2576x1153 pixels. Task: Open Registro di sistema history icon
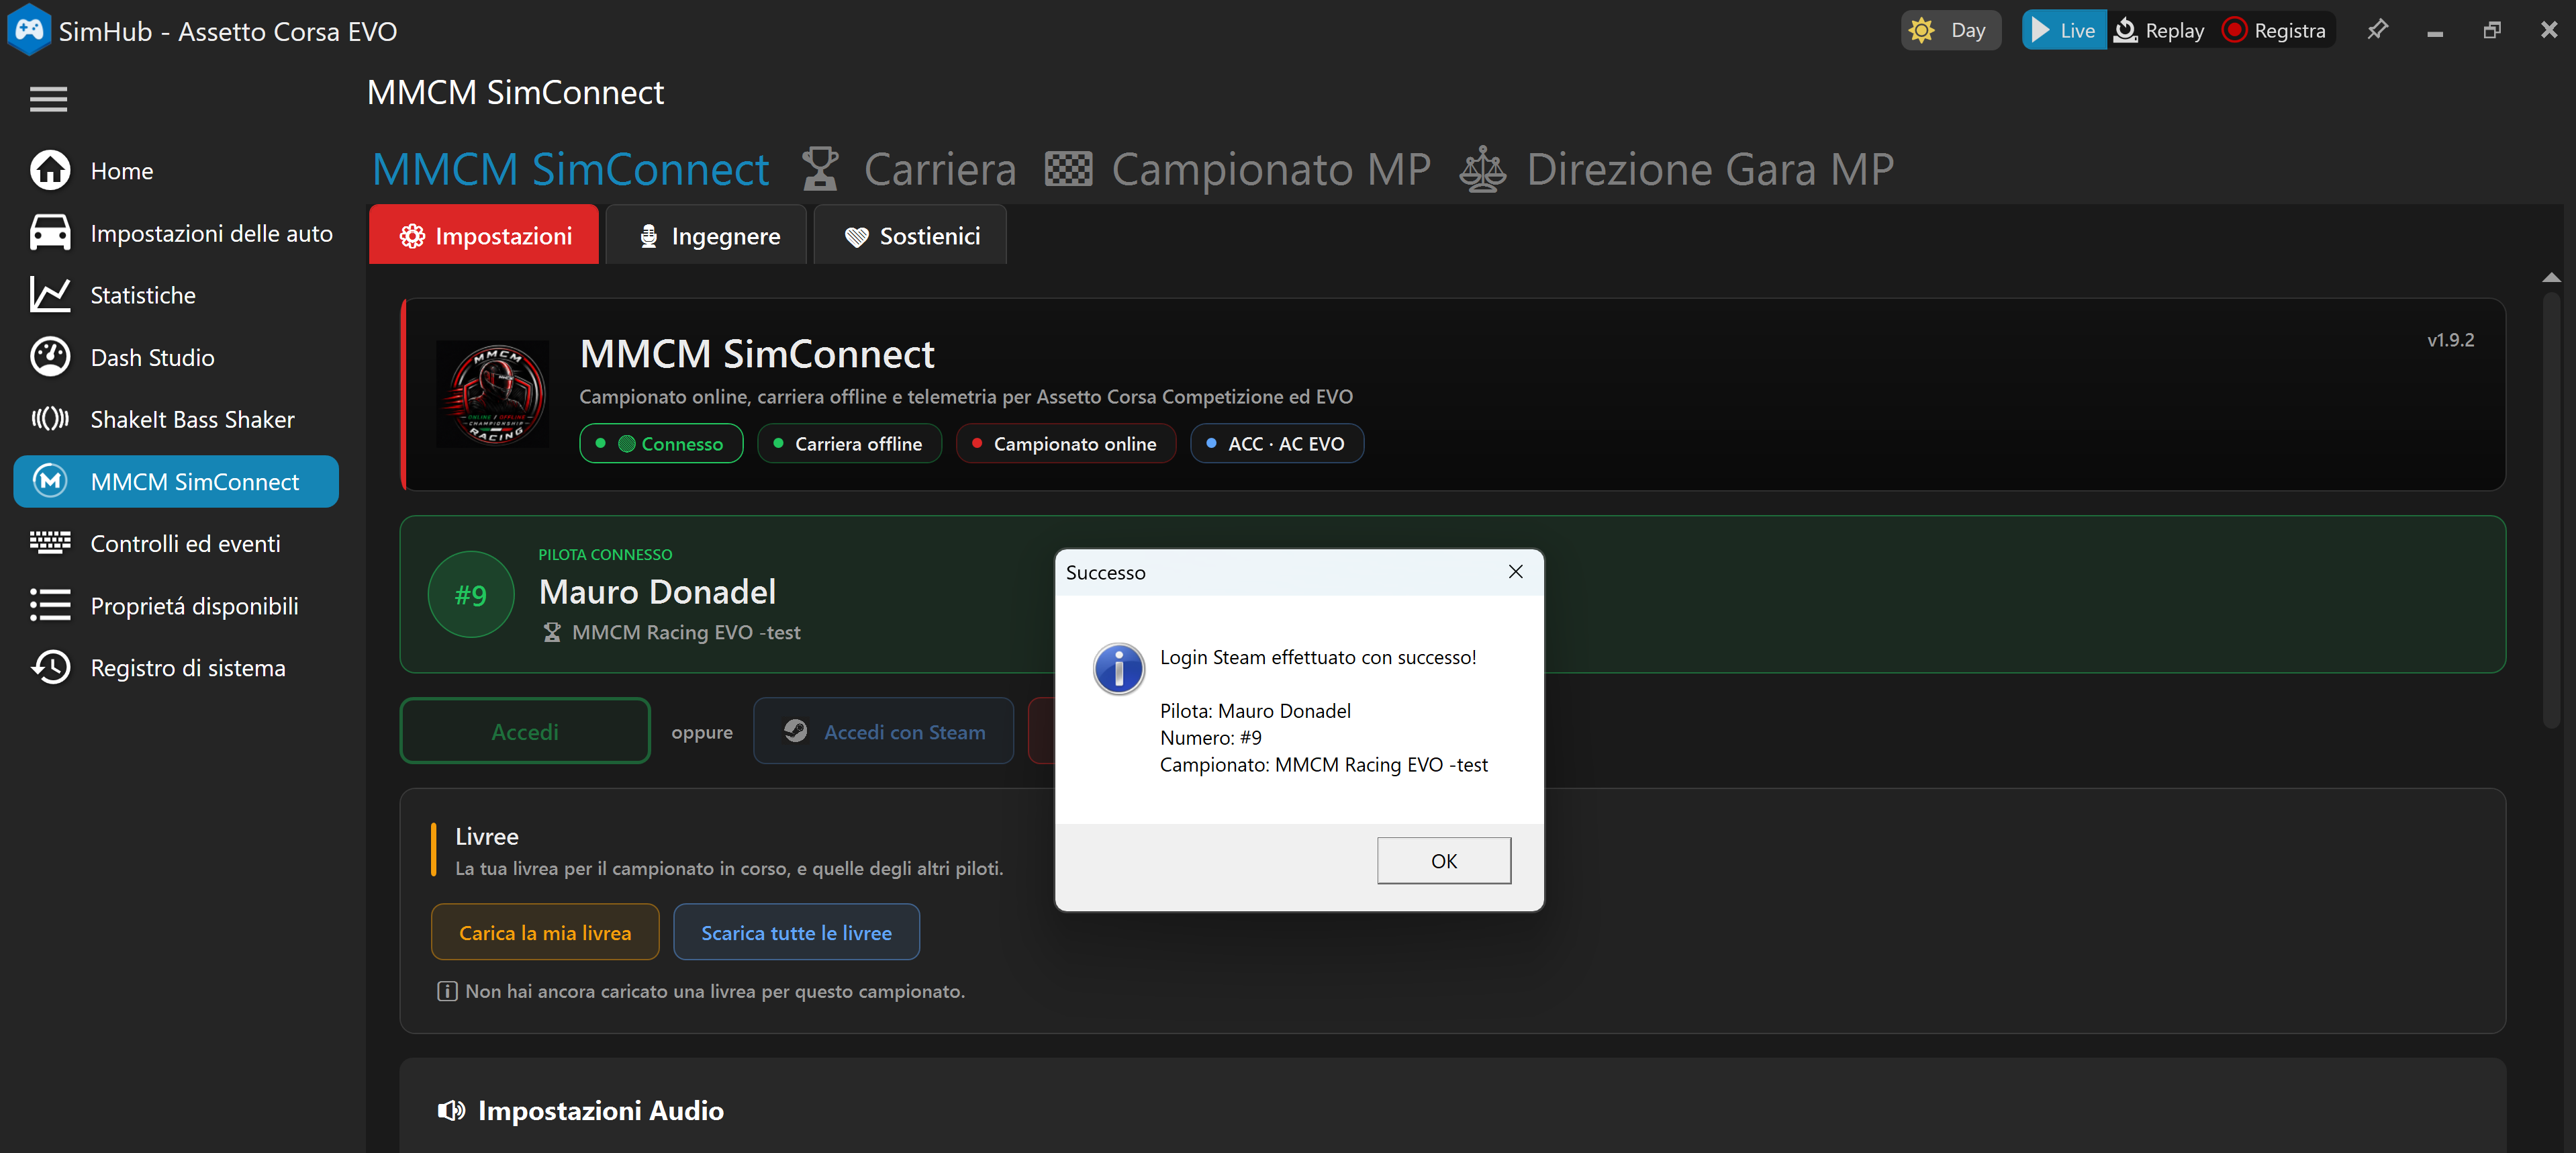(x=50, y=666)
